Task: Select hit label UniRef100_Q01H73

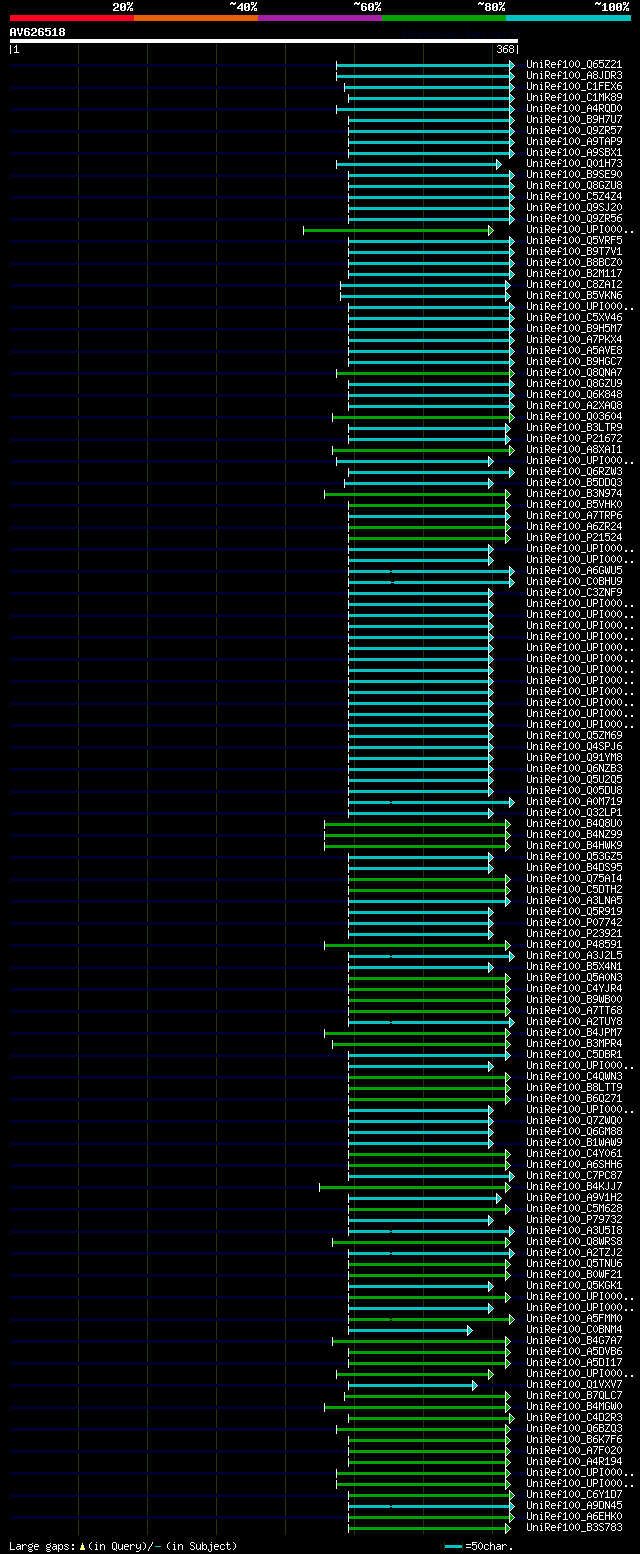Action: pos(574,163)
